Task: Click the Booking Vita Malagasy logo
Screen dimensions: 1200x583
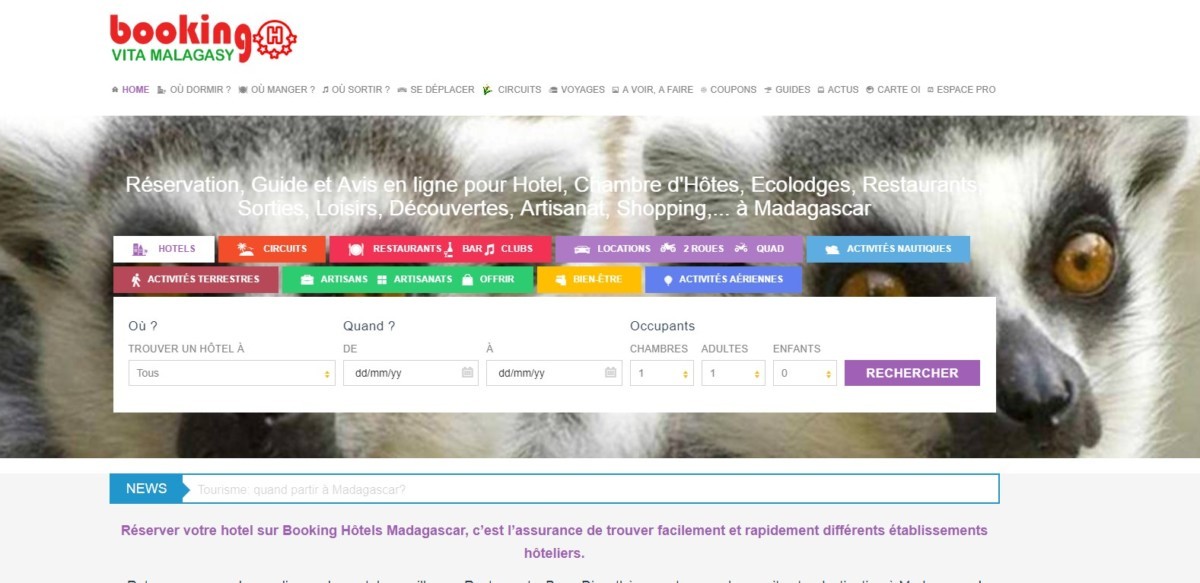Action: [203, 38]
